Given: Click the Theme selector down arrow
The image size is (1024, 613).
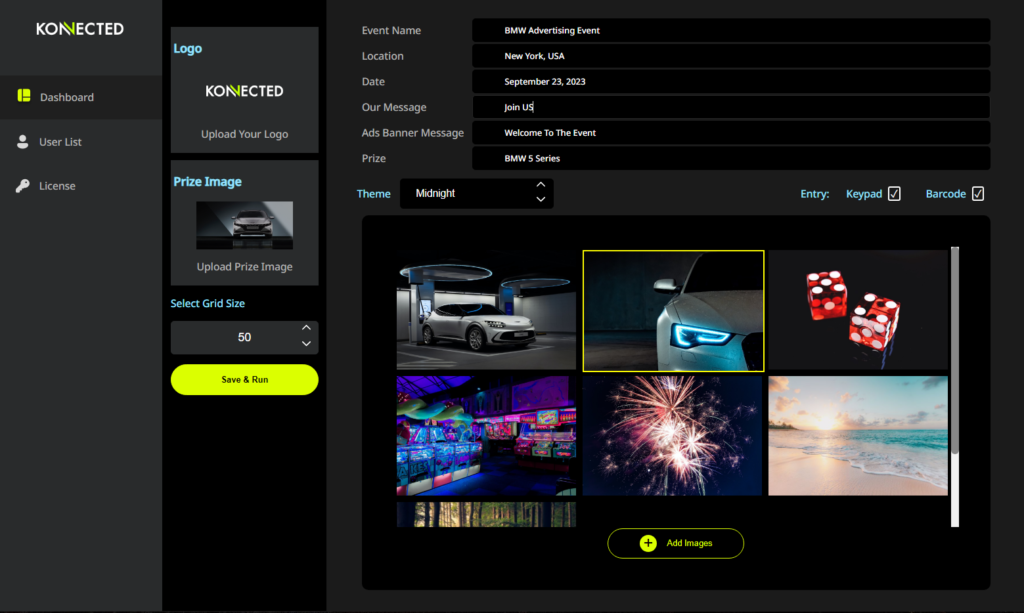Looking at the screenshot, I should 541,200.
